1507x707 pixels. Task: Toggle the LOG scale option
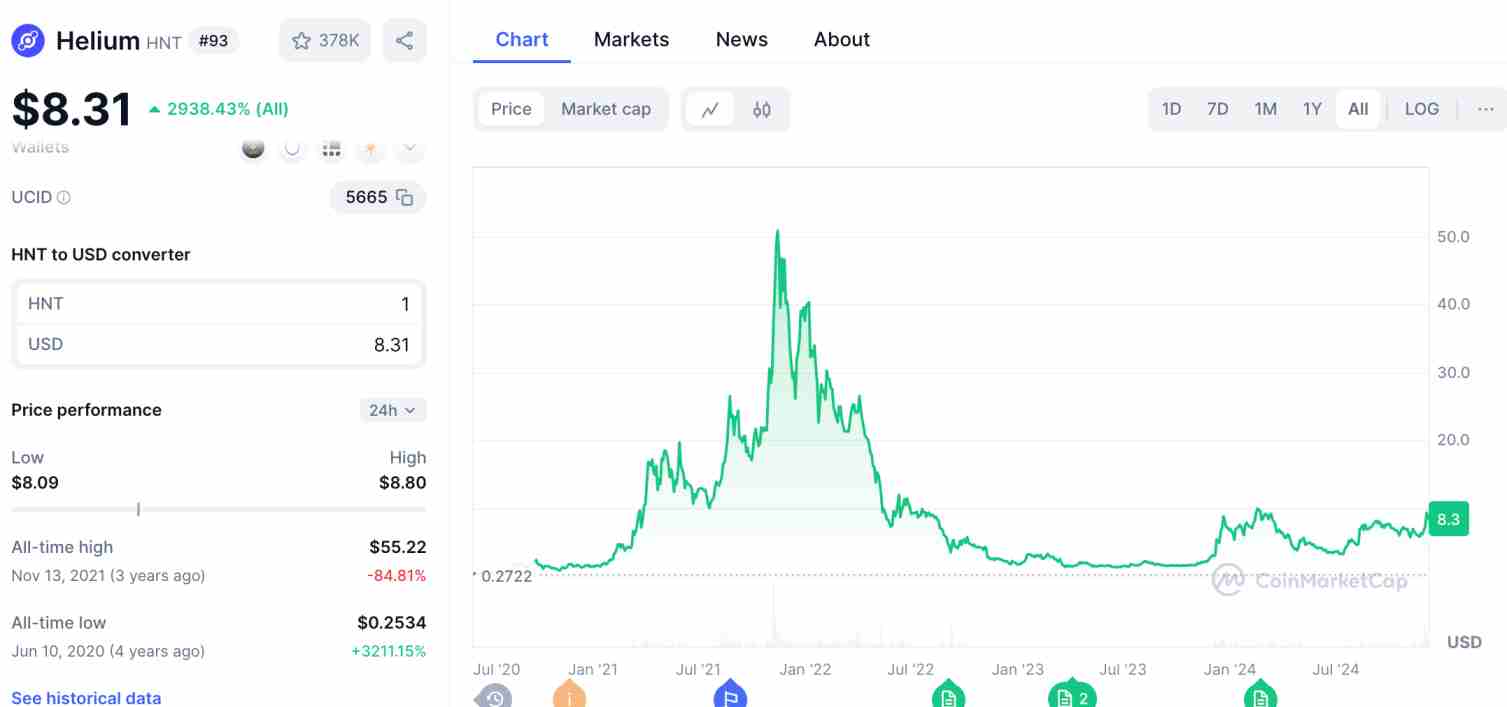(x=1421, y=109)
